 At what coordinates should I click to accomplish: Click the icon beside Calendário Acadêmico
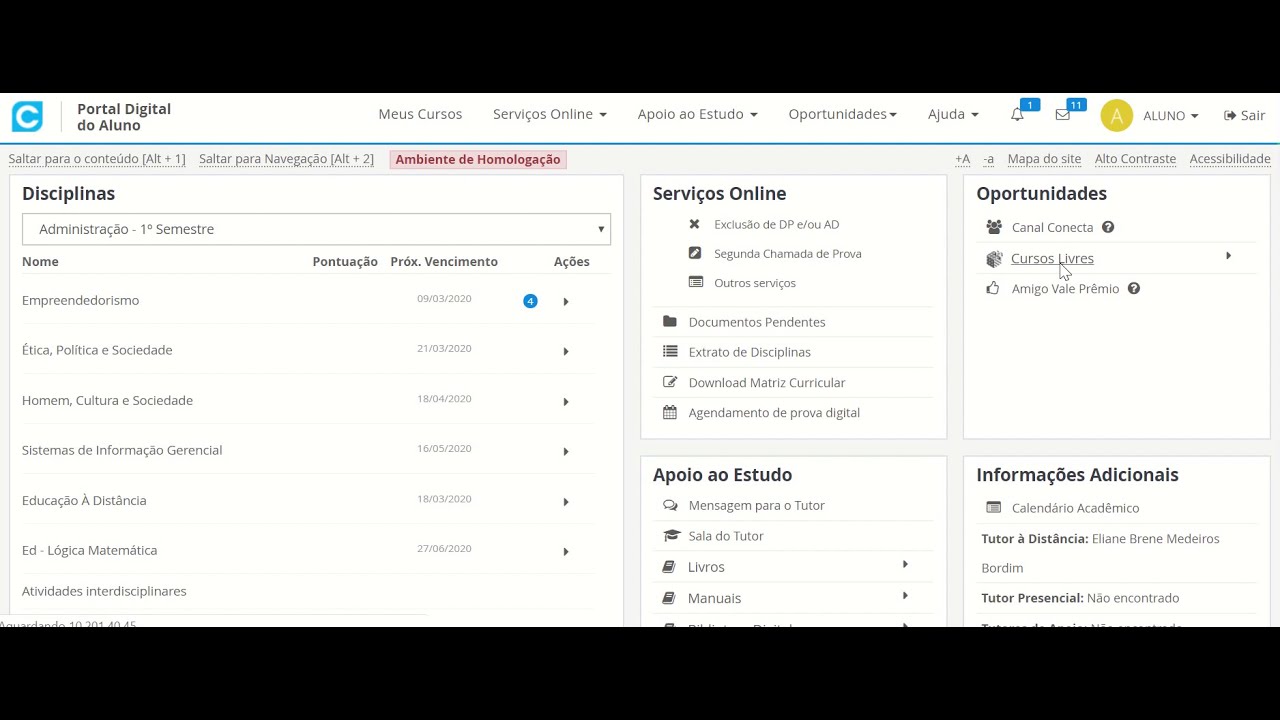click(993, 507)
